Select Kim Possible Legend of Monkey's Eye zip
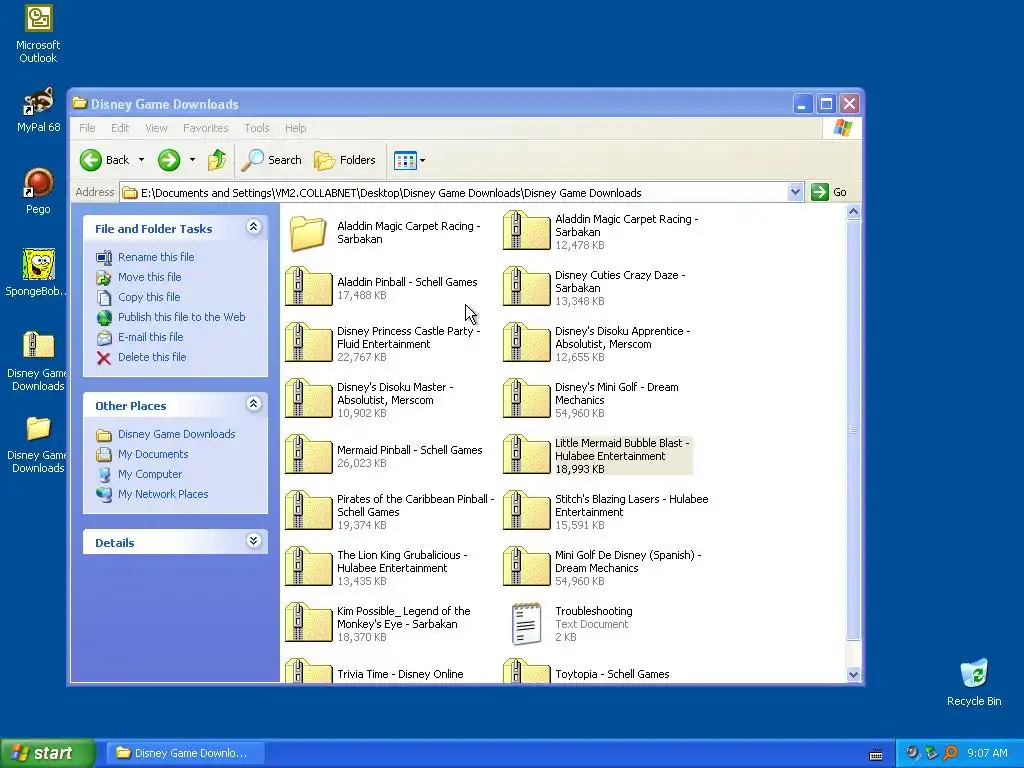This screenshot has height=768, width=1024. pos(308,622)
